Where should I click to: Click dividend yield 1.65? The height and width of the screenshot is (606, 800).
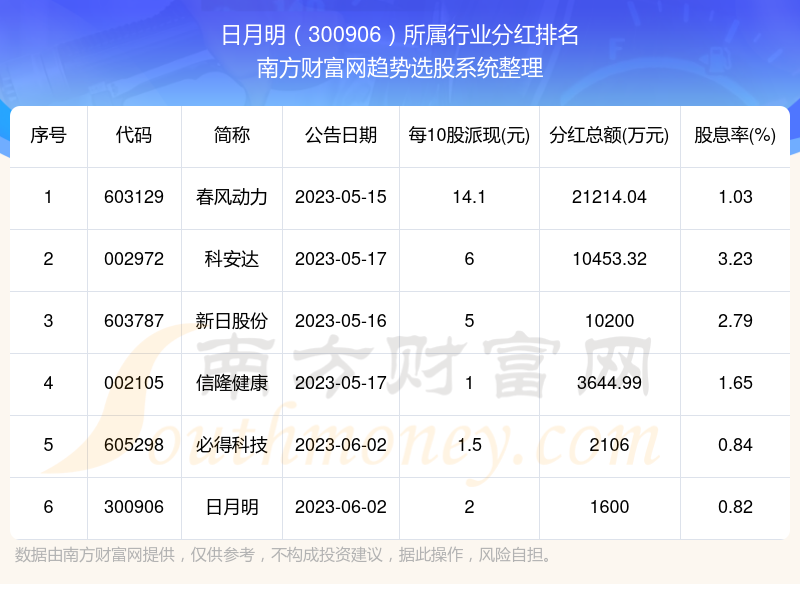point(735,383)
